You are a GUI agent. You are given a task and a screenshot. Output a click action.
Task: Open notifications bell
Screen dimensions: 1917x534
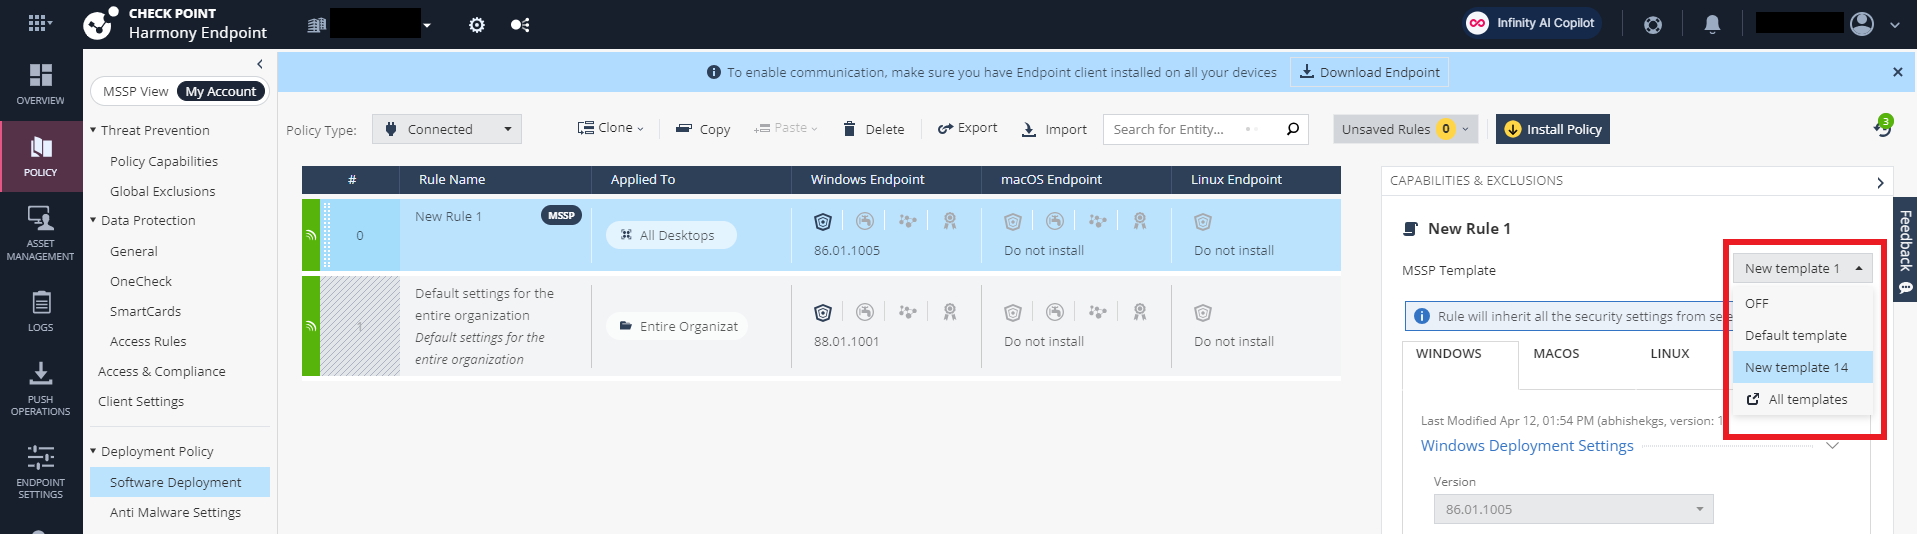1712,24
